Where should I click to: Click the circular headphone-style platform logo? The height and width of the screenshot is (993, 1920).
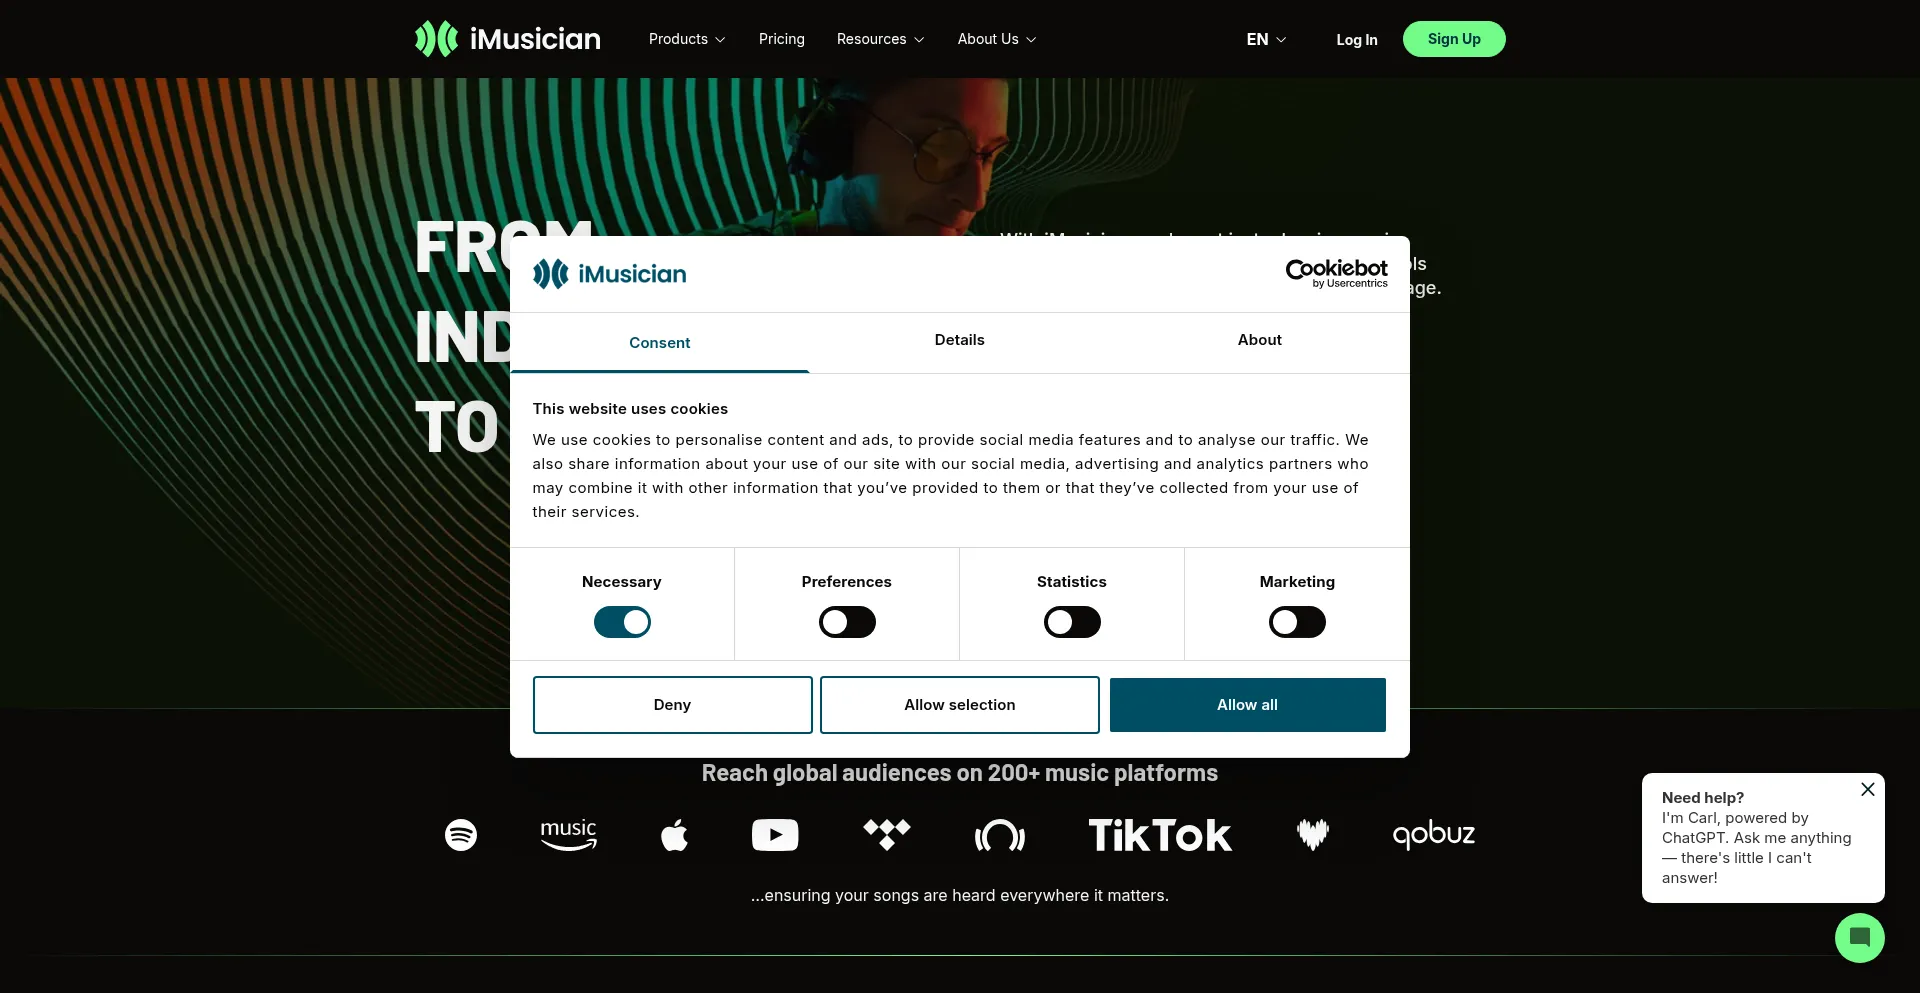coord(1000,835)
